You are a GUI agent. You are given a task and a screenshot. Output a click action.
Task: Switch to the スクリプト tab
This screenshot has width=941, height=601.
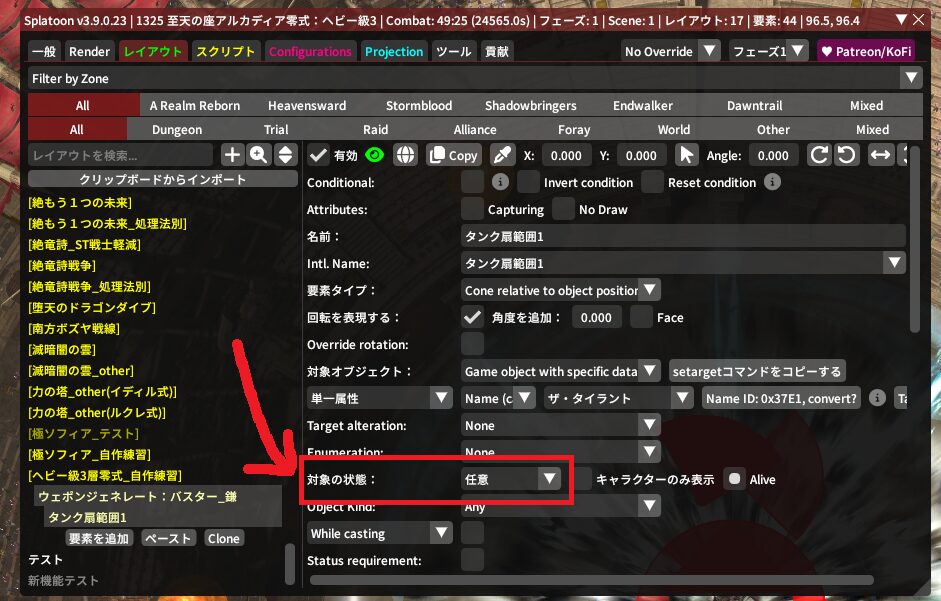tap(225, 51)
